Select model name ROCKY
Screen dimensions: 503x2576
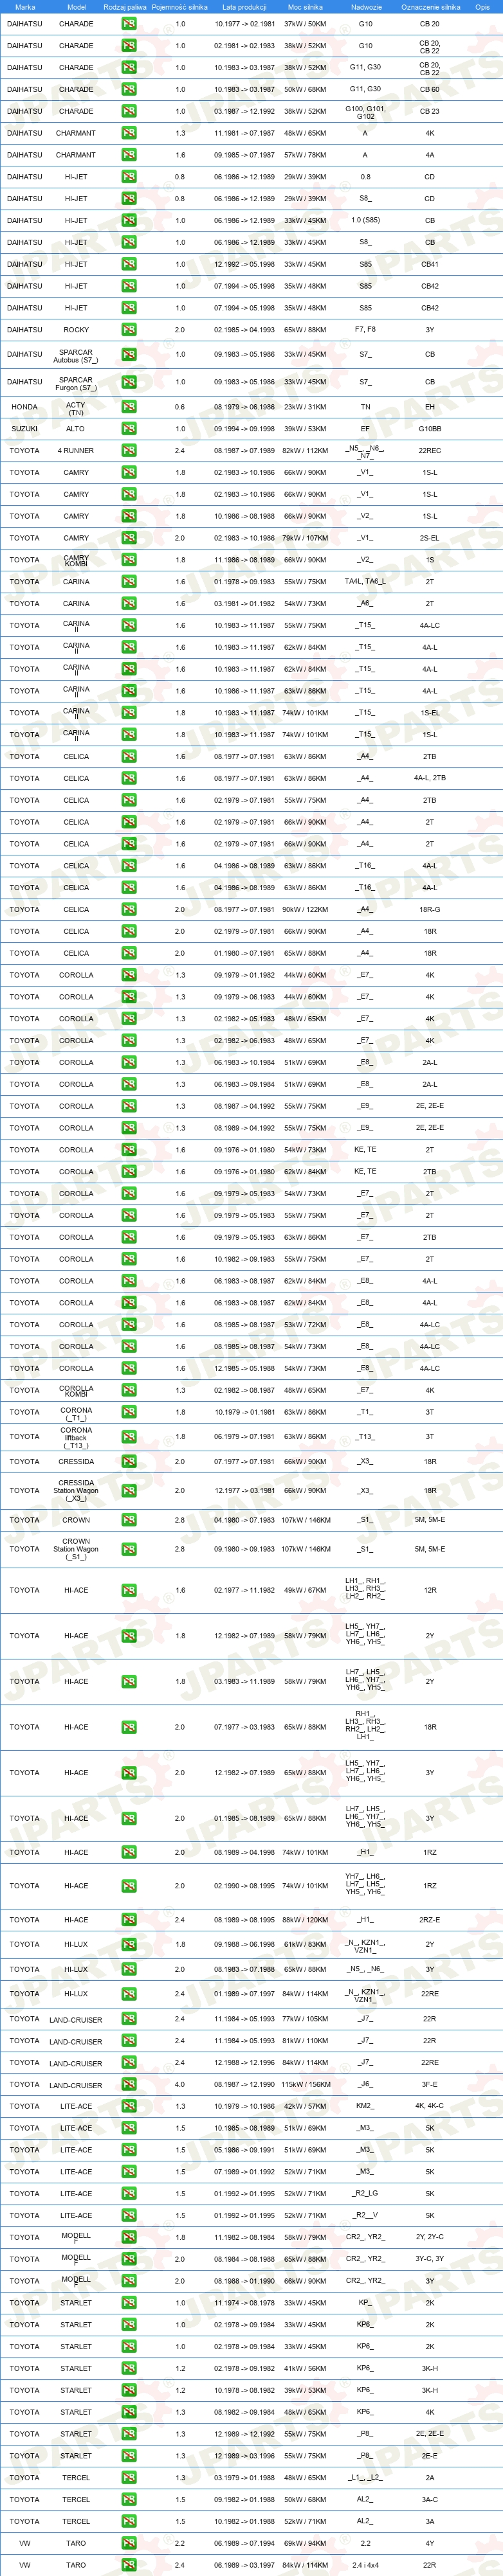tap(76, 330)
